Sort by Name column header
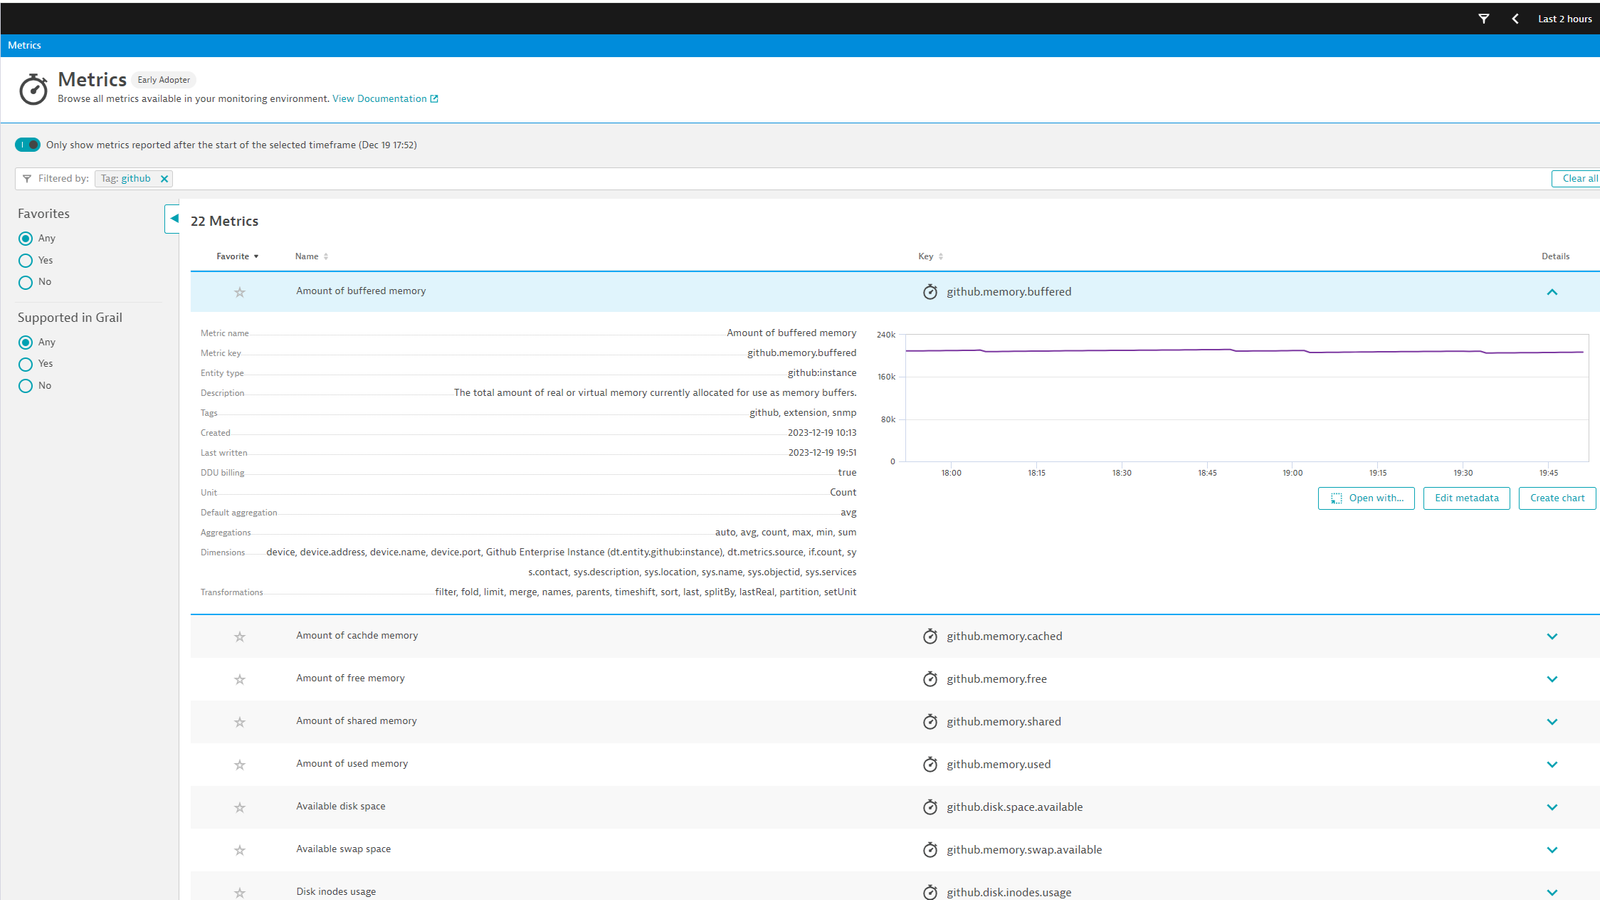Viewport: 1600px width, 900px height. click(312, 257)
